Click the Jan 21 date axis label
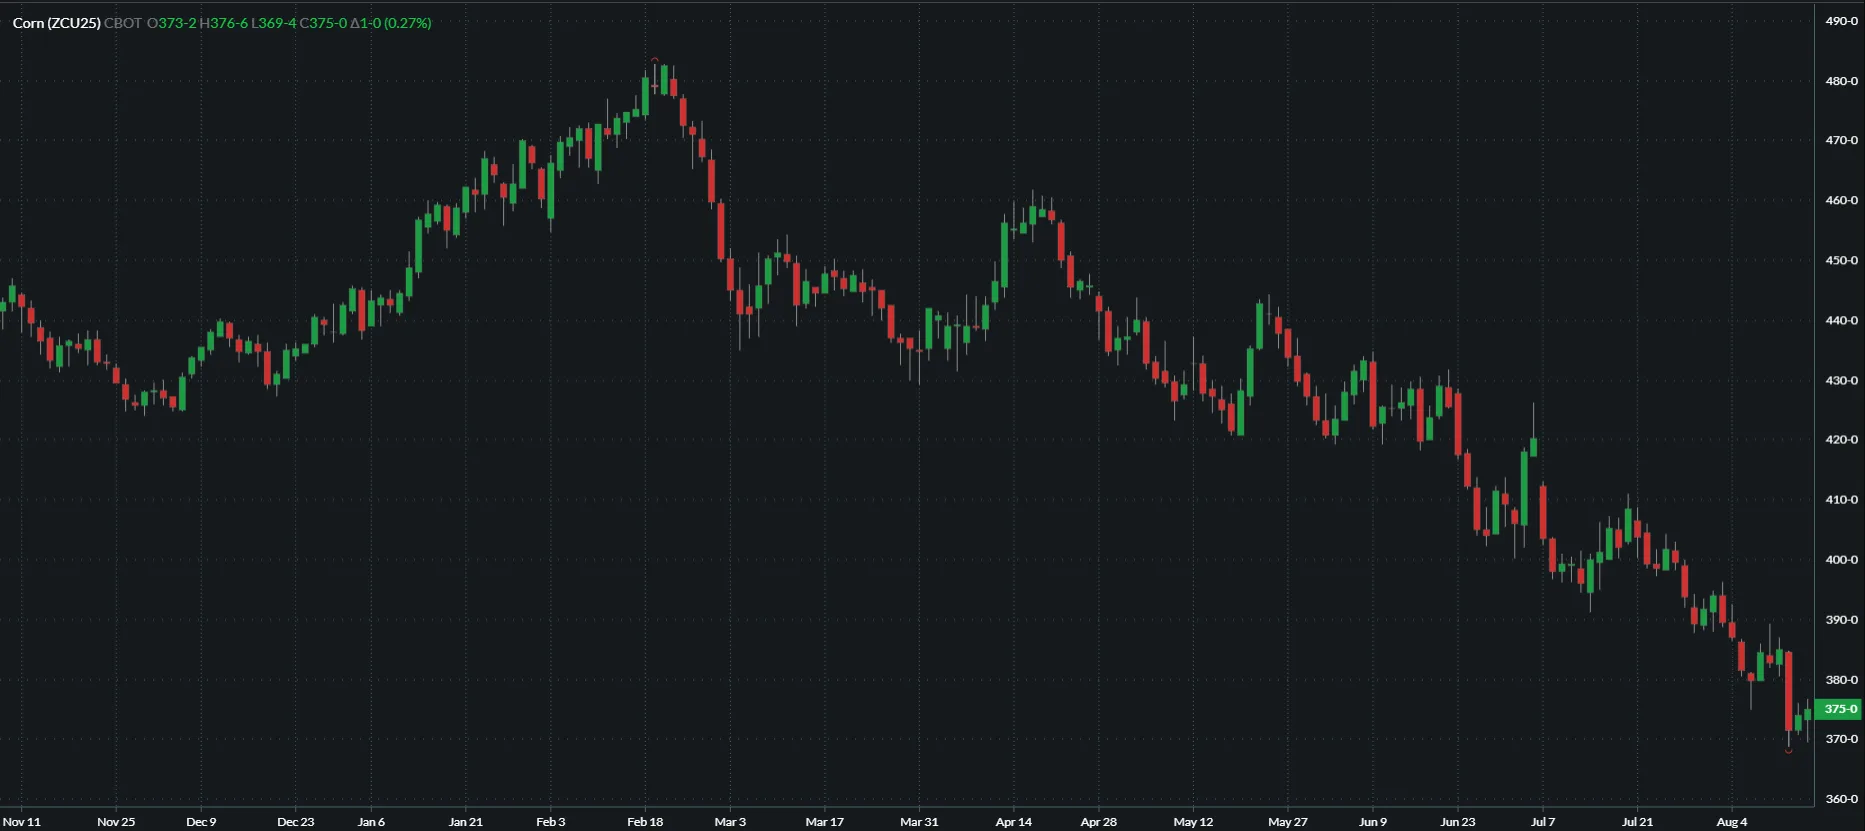Image resolution: width=1865 pixels, height=831 pixels. 465,822
